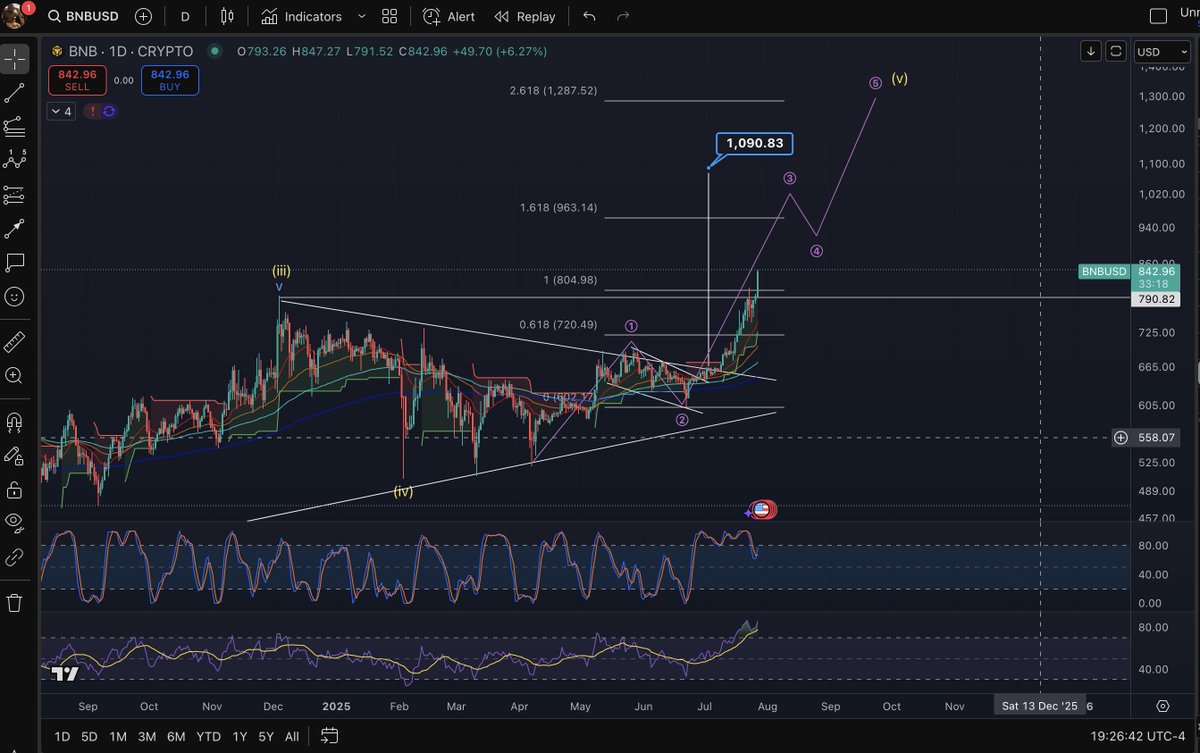Select the trend line drawing tool
The image size is (1200, 753).
tap(15, 93)
